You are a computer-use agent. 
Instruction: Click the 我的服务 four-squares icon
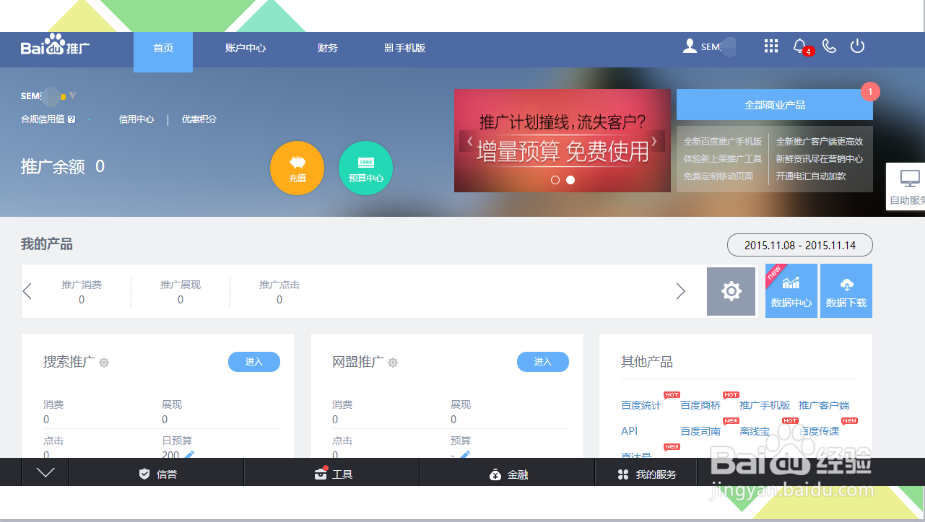(623, 474)
